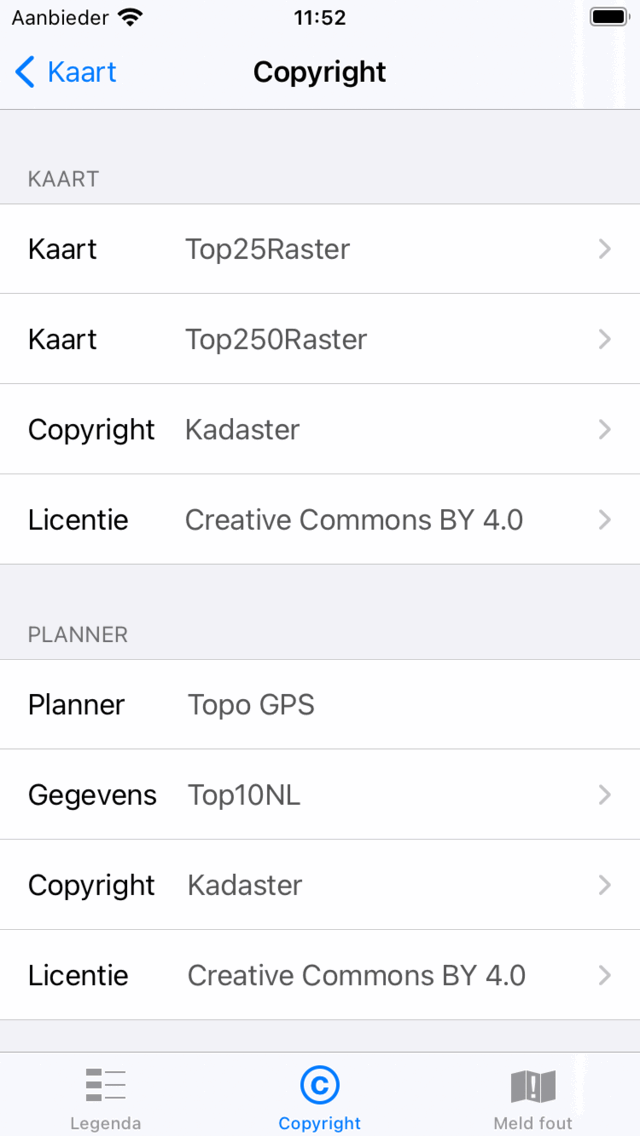
Task: Expand Top10NL data row chevron
Action: point(604,795)
